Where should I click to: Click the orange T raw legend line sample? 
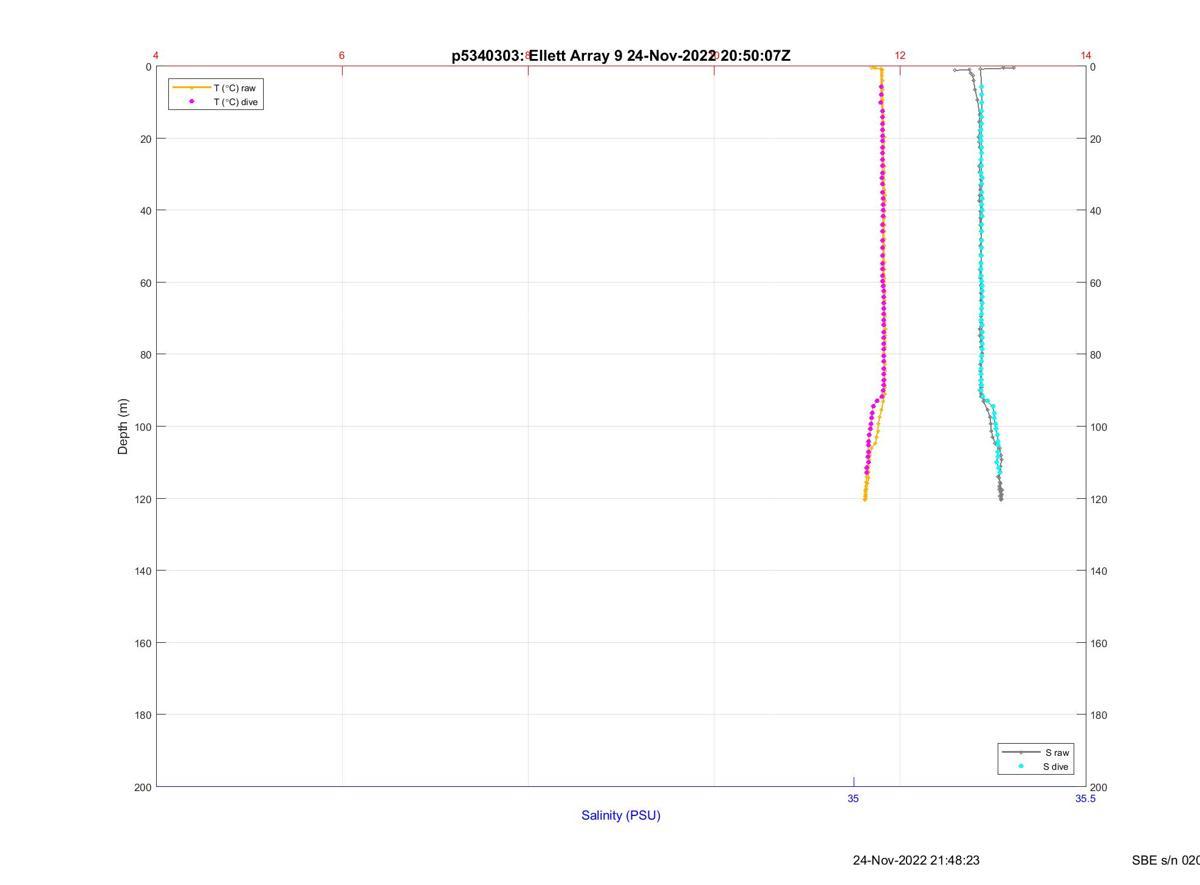[x=192, y=88]
